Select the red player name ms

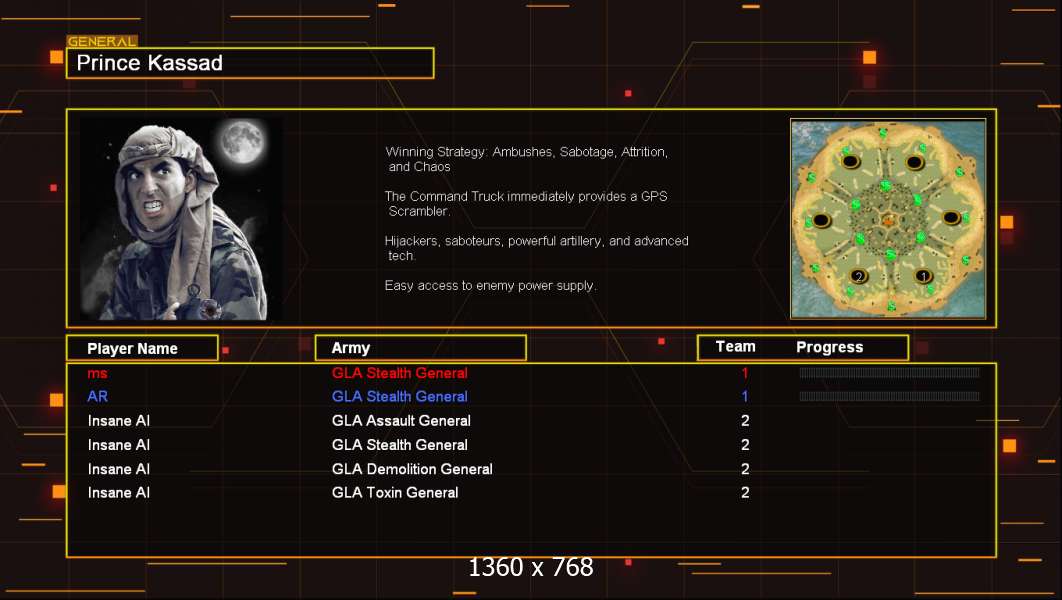(98, 374)
